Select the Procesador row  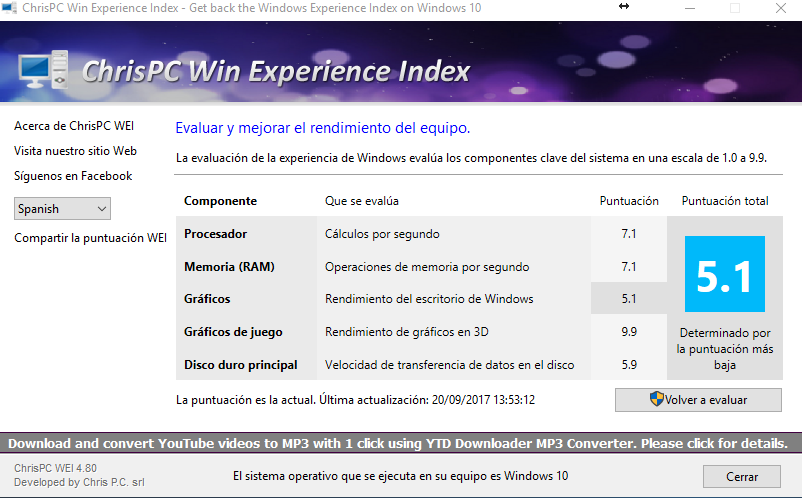pyautogui.click(x=215, y=234)
